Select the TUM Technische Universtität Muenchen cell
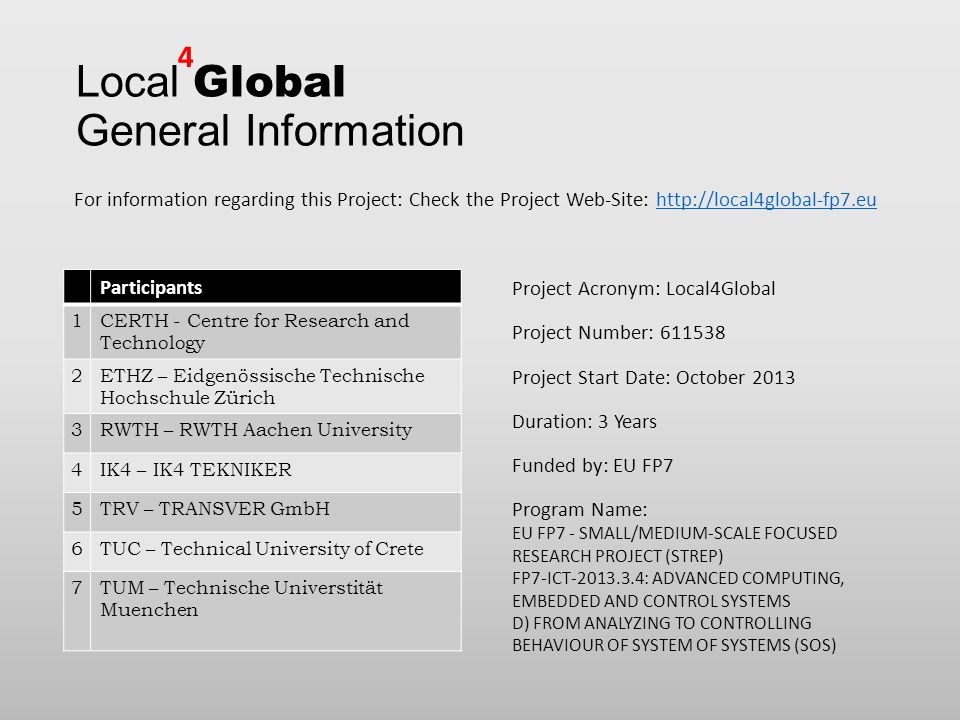Image resolution: width=960 pixels, height=720 pixels. pyautogui.click(x=276, y=611)
